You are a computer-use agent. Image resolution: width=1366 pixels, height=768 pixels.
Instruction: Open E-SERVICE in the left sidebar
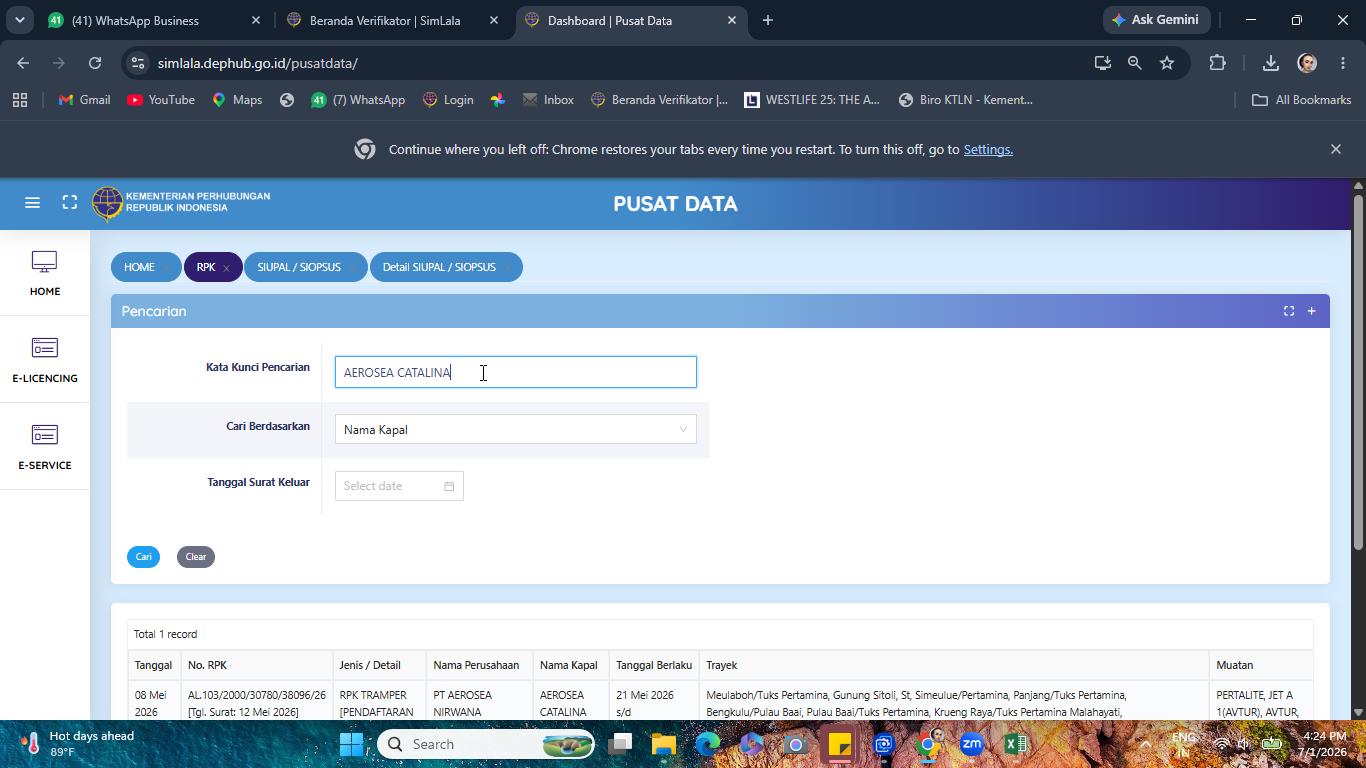click(x=45, y=447)
